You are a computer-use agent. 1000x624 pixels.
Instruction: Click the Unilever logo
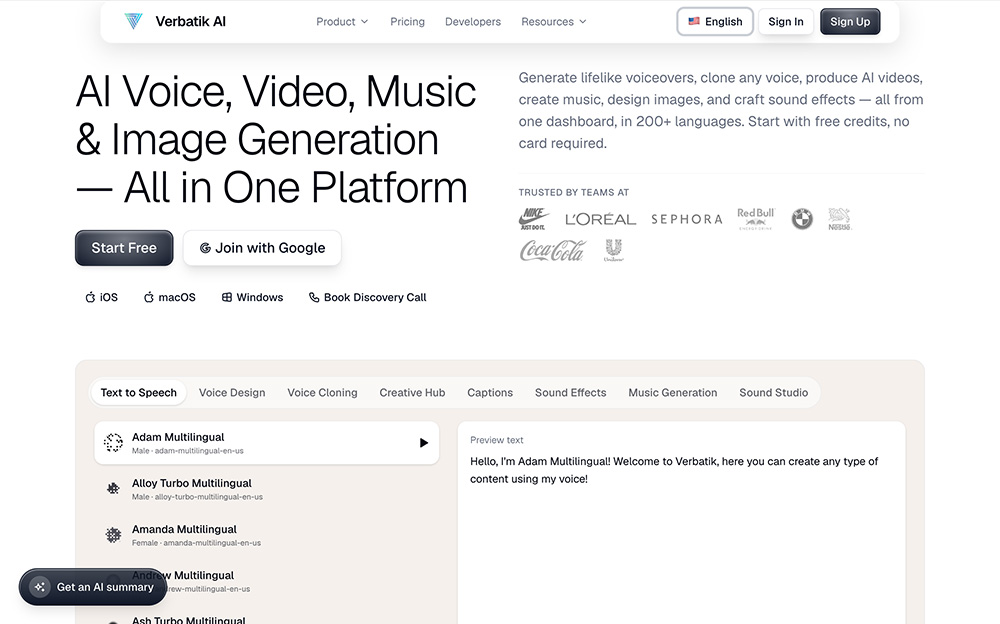coord(614,250)
